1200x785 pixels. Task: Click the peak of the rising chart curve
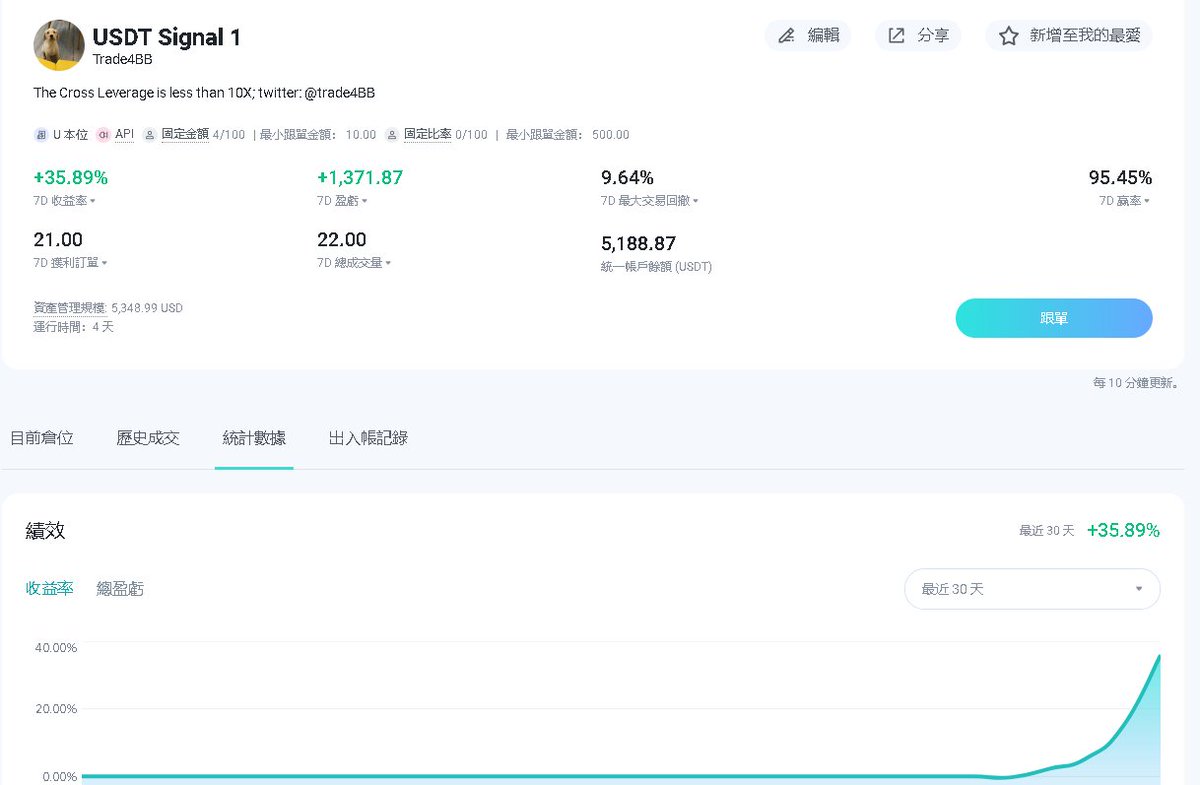coord(1158,657)
